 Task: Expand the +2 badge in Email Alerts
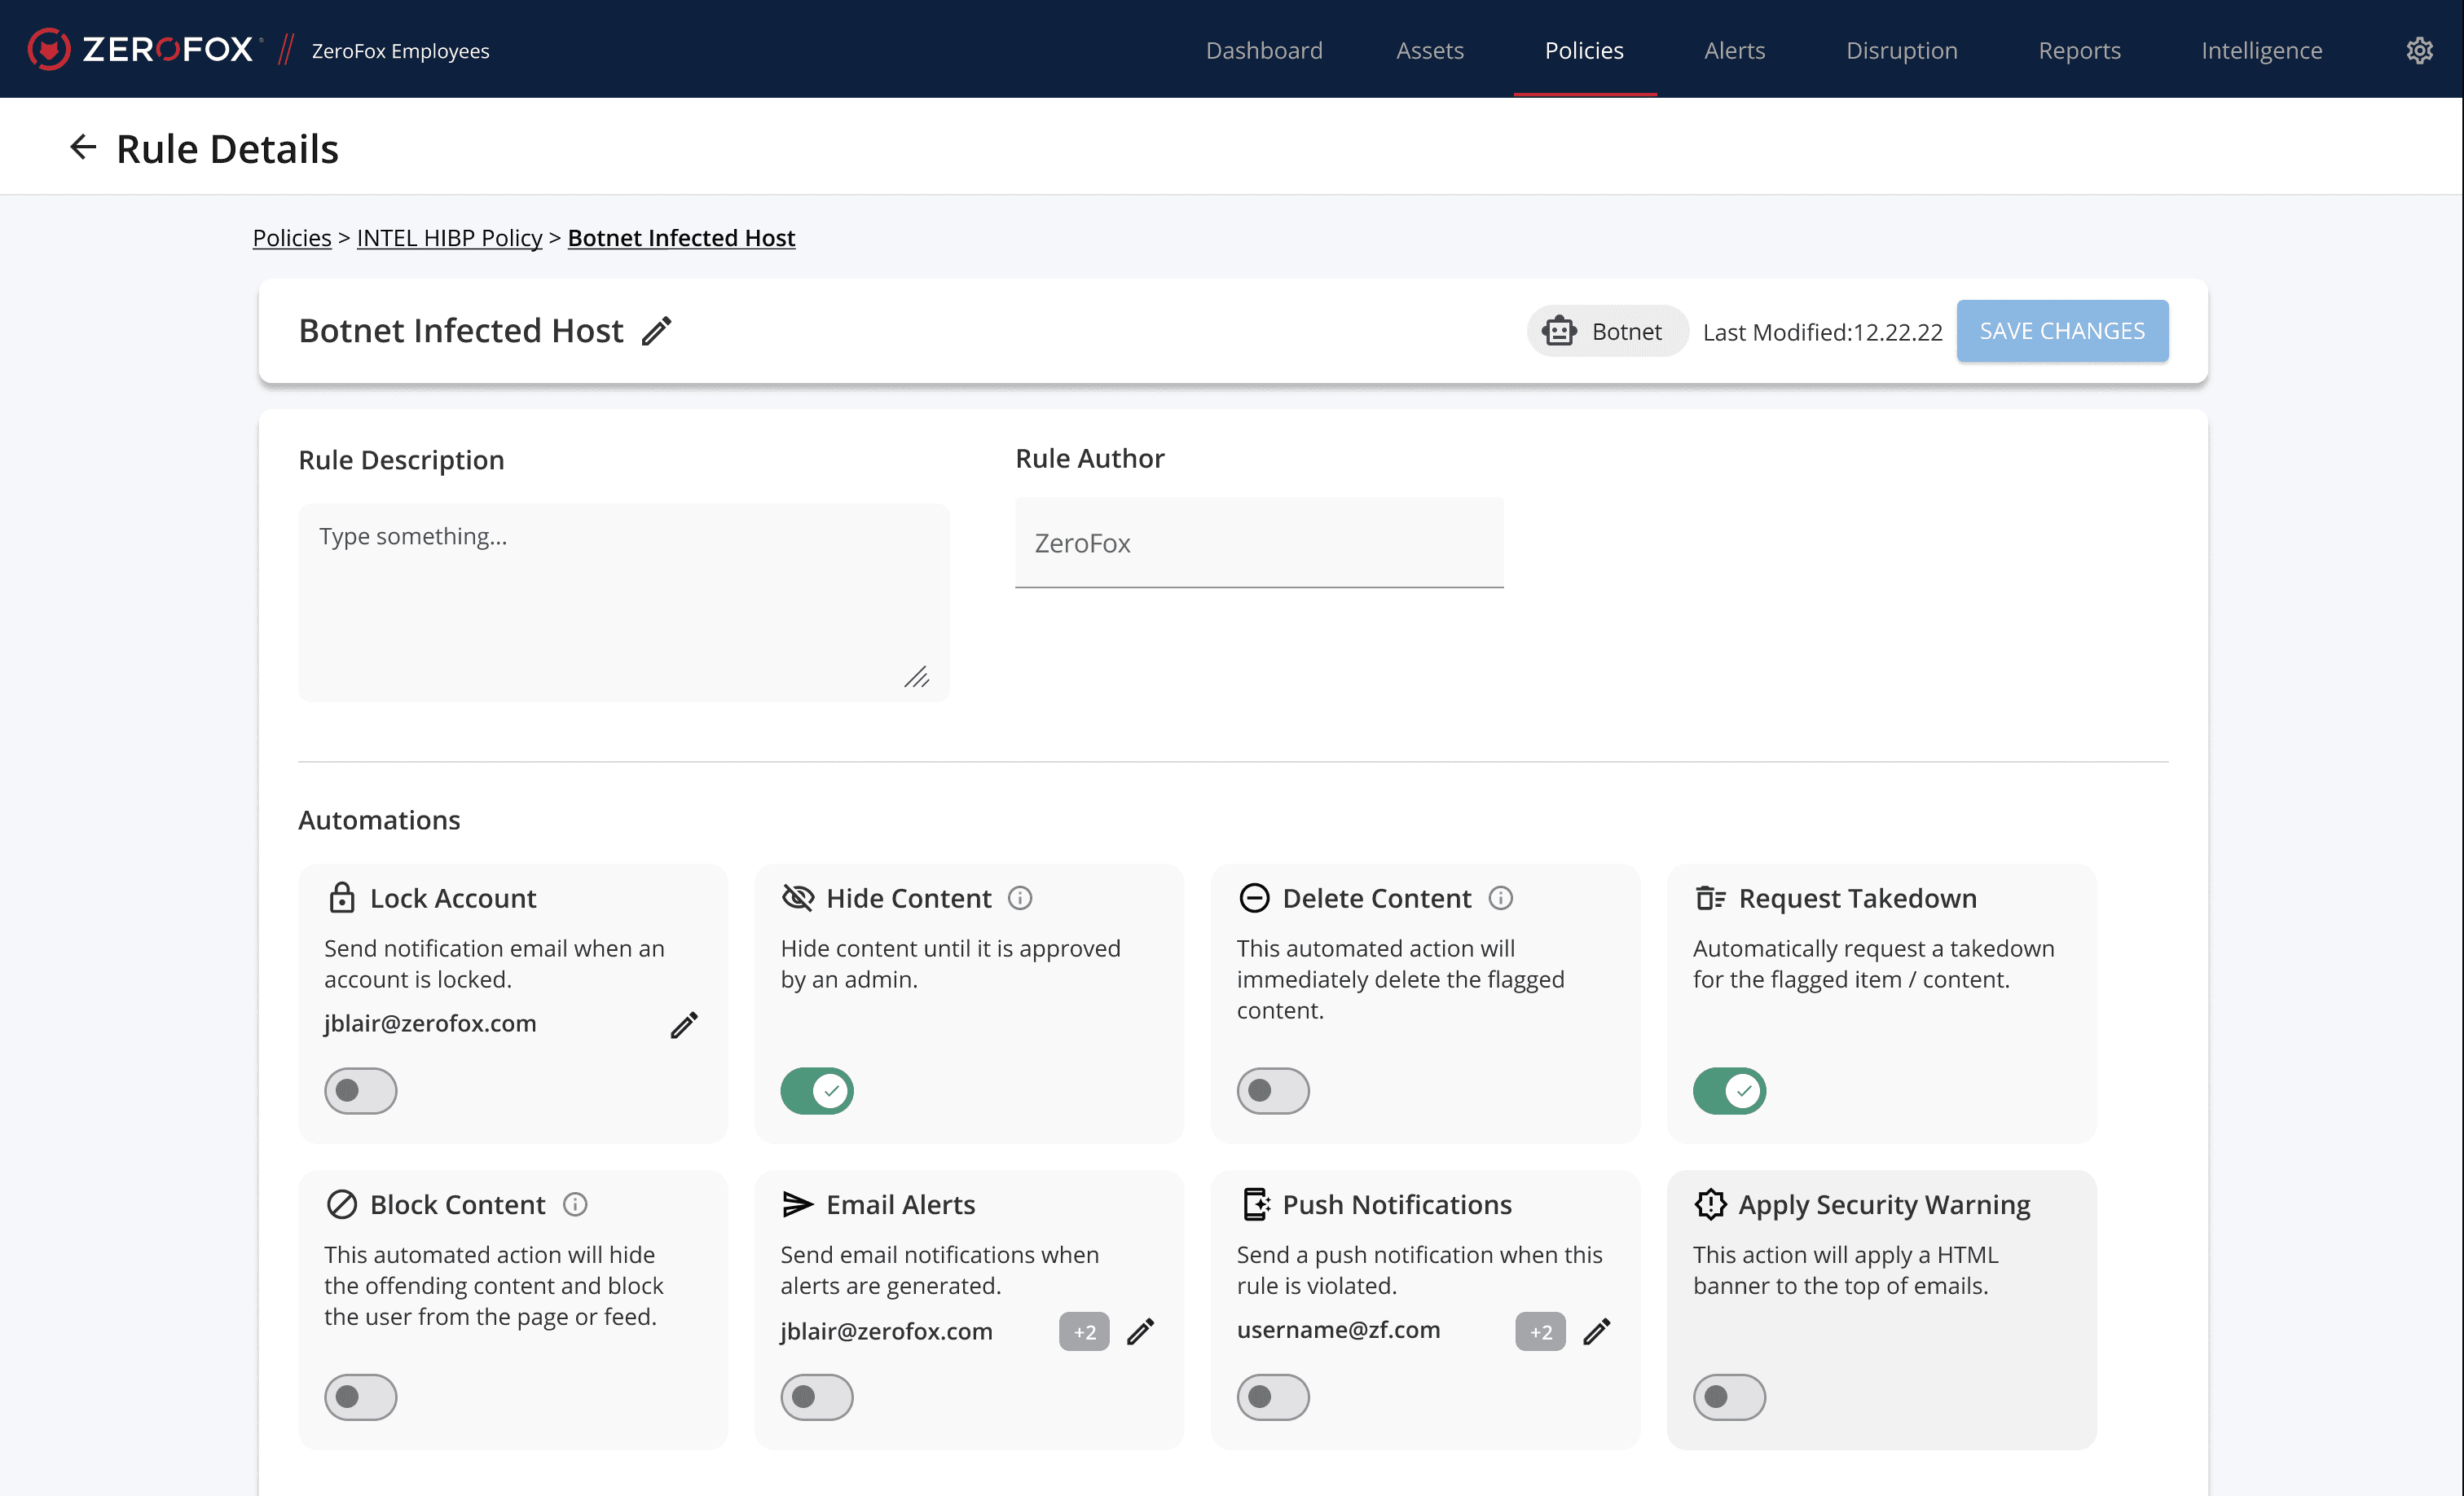[x=1084, y=1331]
